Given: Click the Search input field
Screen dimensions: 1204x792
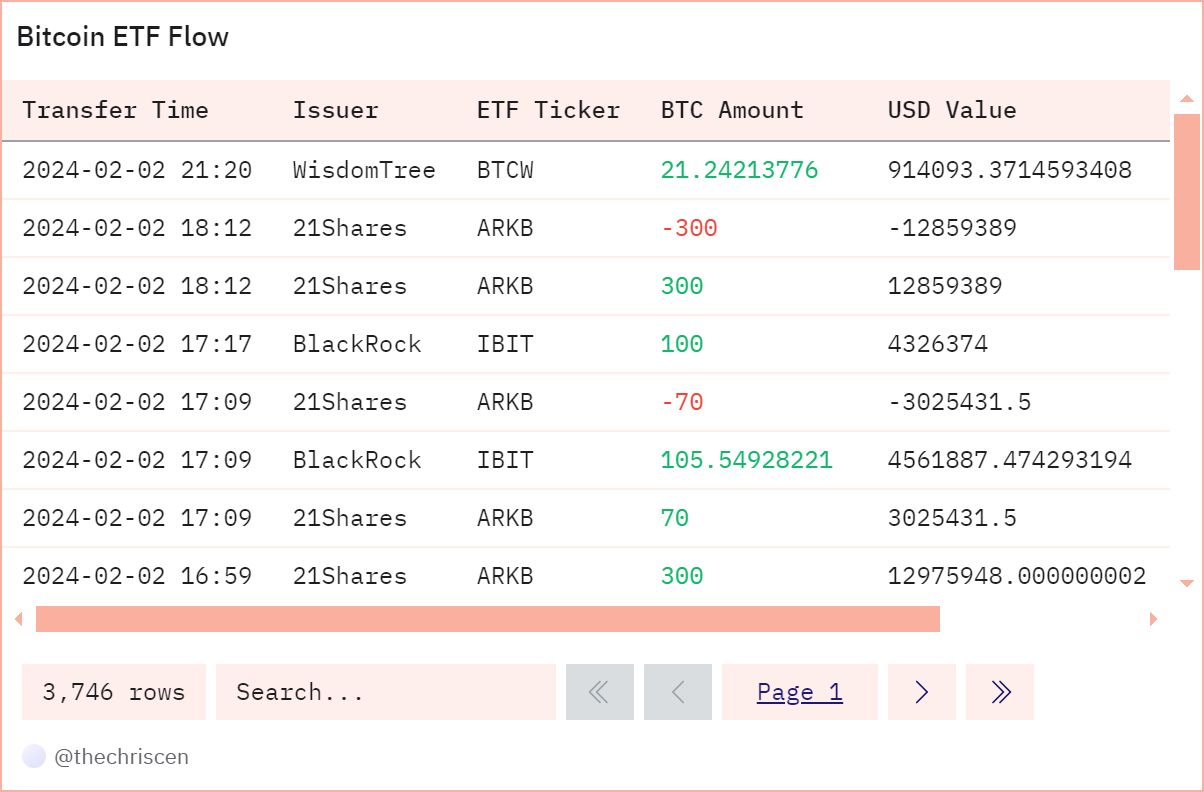Looking at the screenshot, I should coord(386,692).
